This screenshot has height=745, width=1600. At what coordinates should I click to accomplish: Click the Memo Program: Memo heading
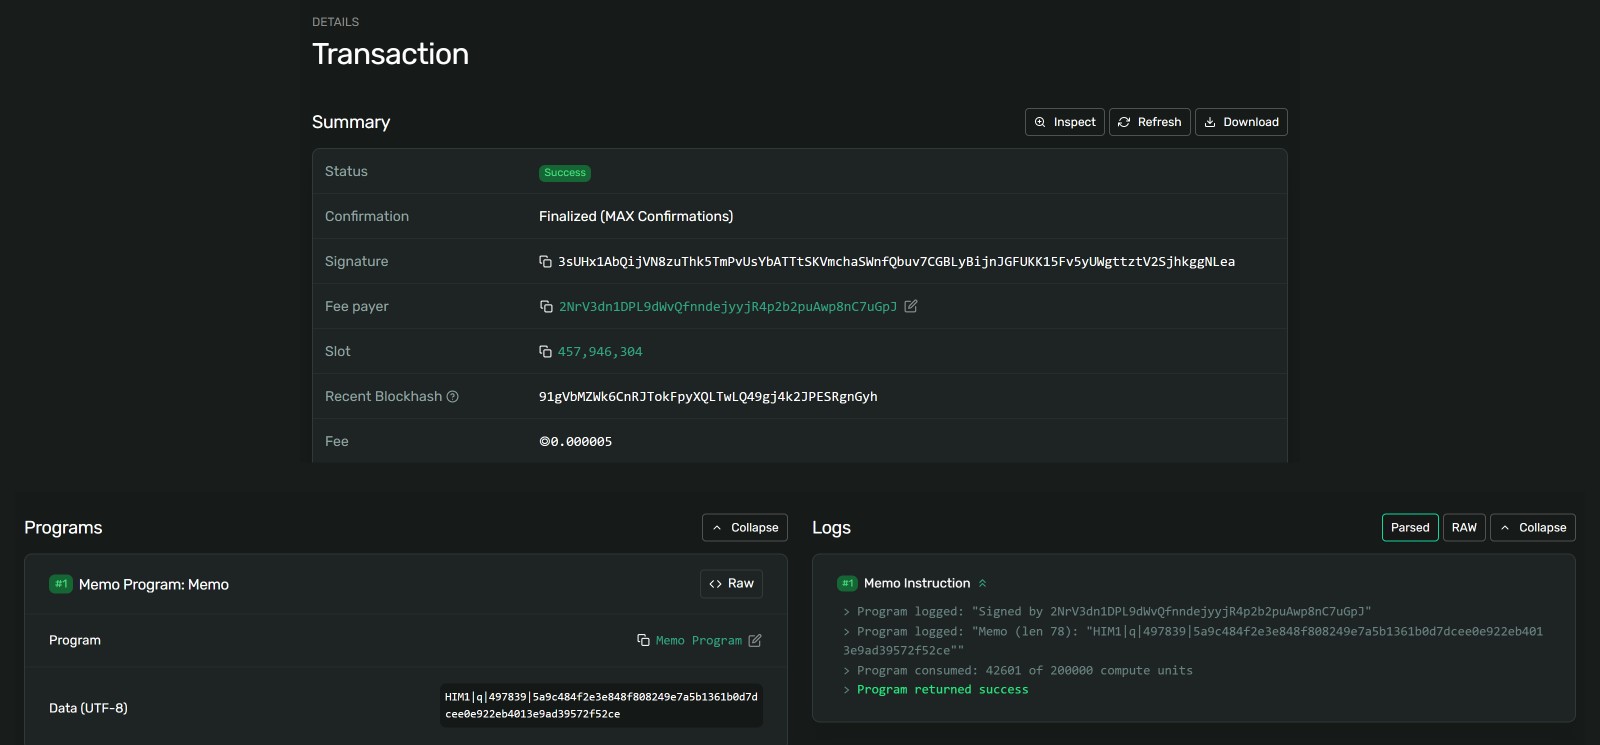tap(154, 585)
